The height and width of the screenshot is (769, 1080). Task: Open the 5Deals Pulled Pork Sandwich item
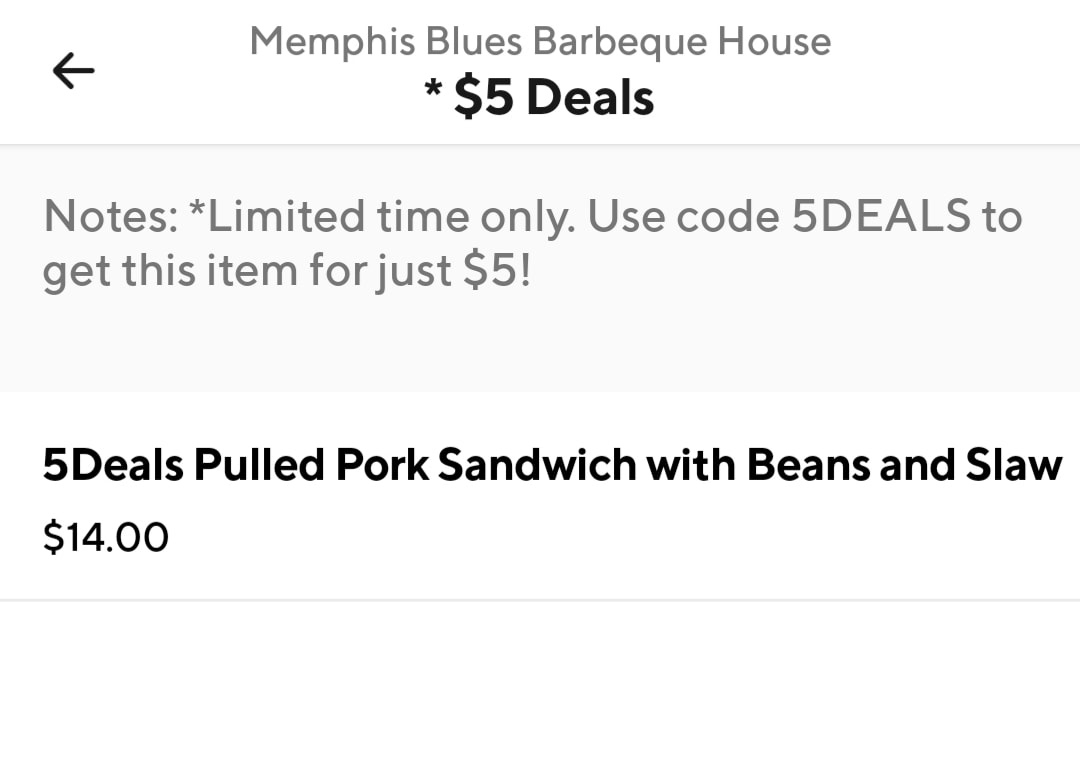point(552,465)
